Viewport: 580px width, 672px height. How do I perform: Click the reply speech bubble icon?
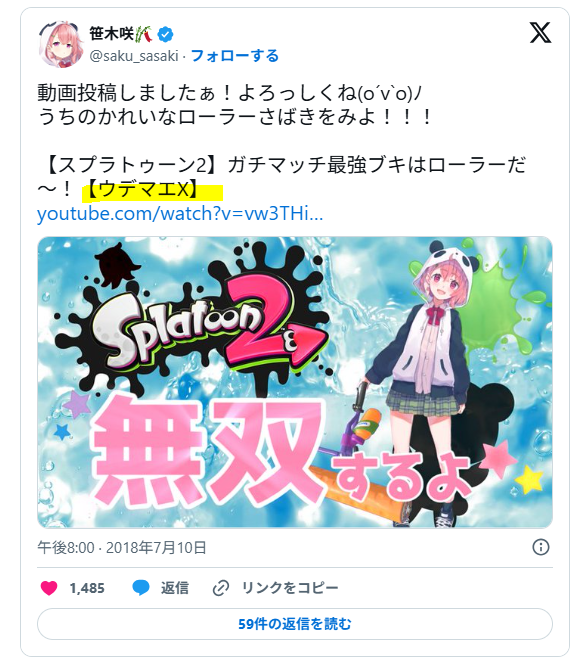[x=141, y=587]
